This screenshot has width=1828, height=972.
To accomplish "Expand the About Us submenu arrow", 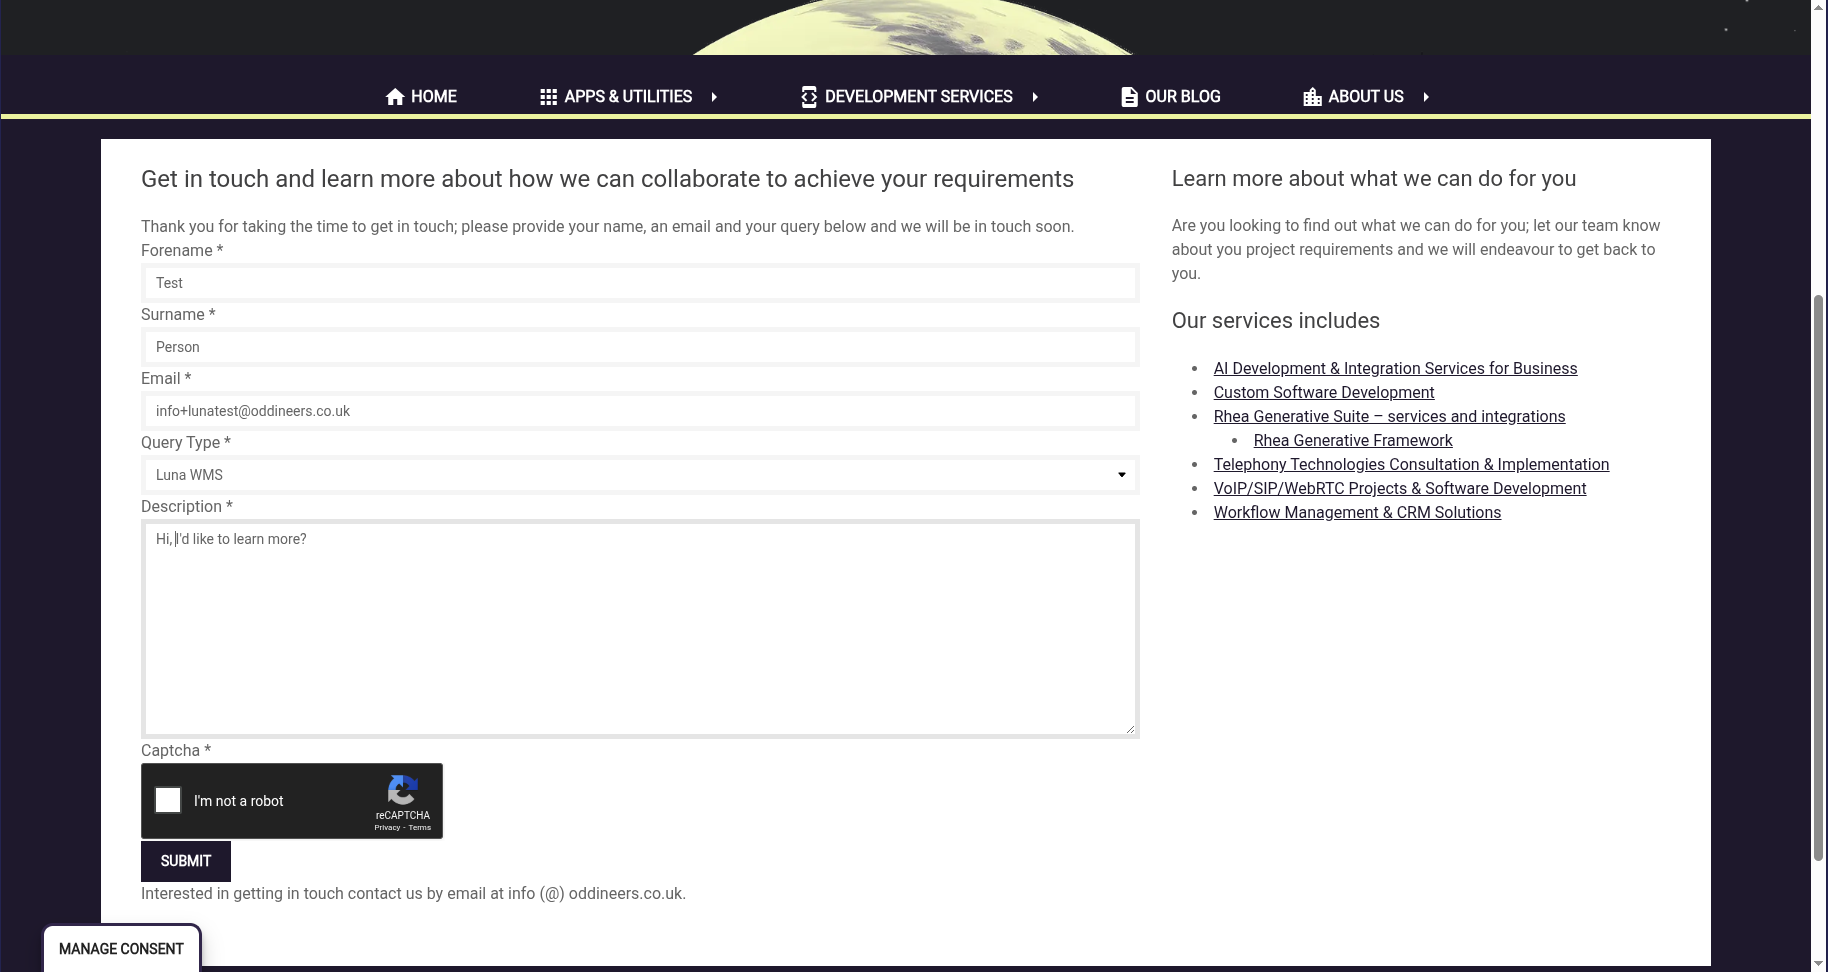I will pos(1426,97).
